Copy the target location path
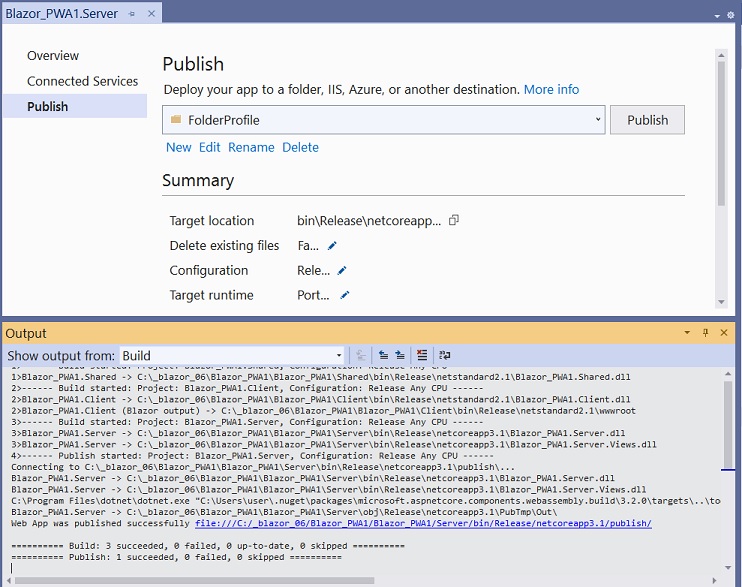 click(453, 220)
